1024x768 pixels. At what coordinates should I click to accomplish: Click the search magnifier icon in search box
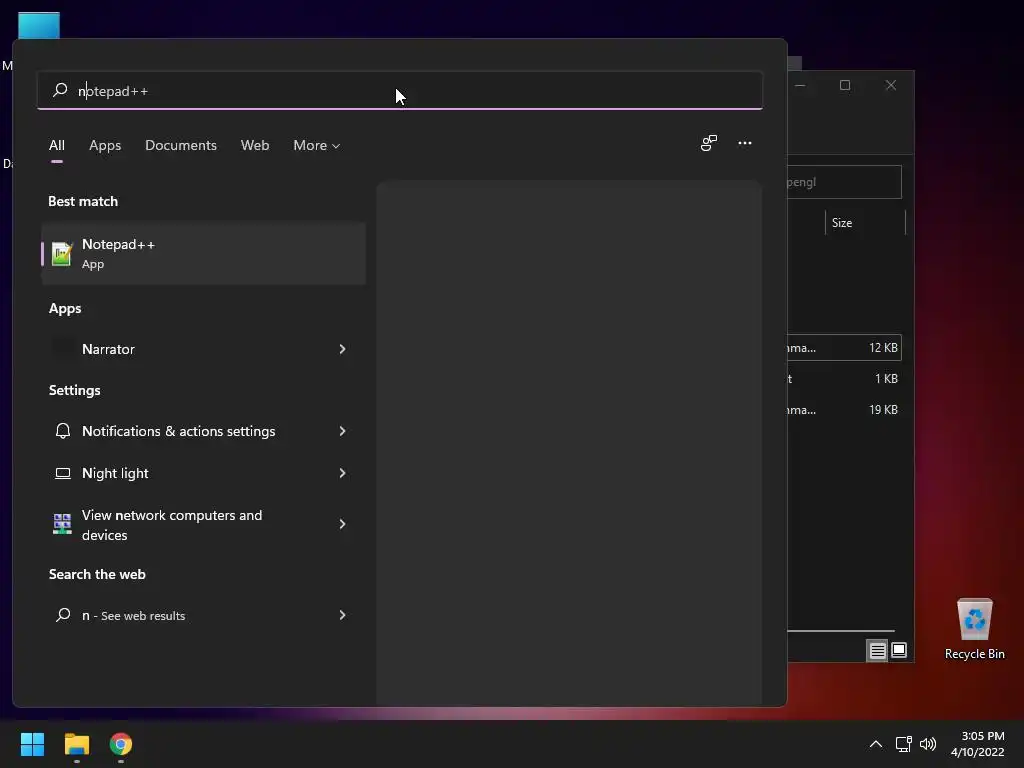(x=60, y=90)
